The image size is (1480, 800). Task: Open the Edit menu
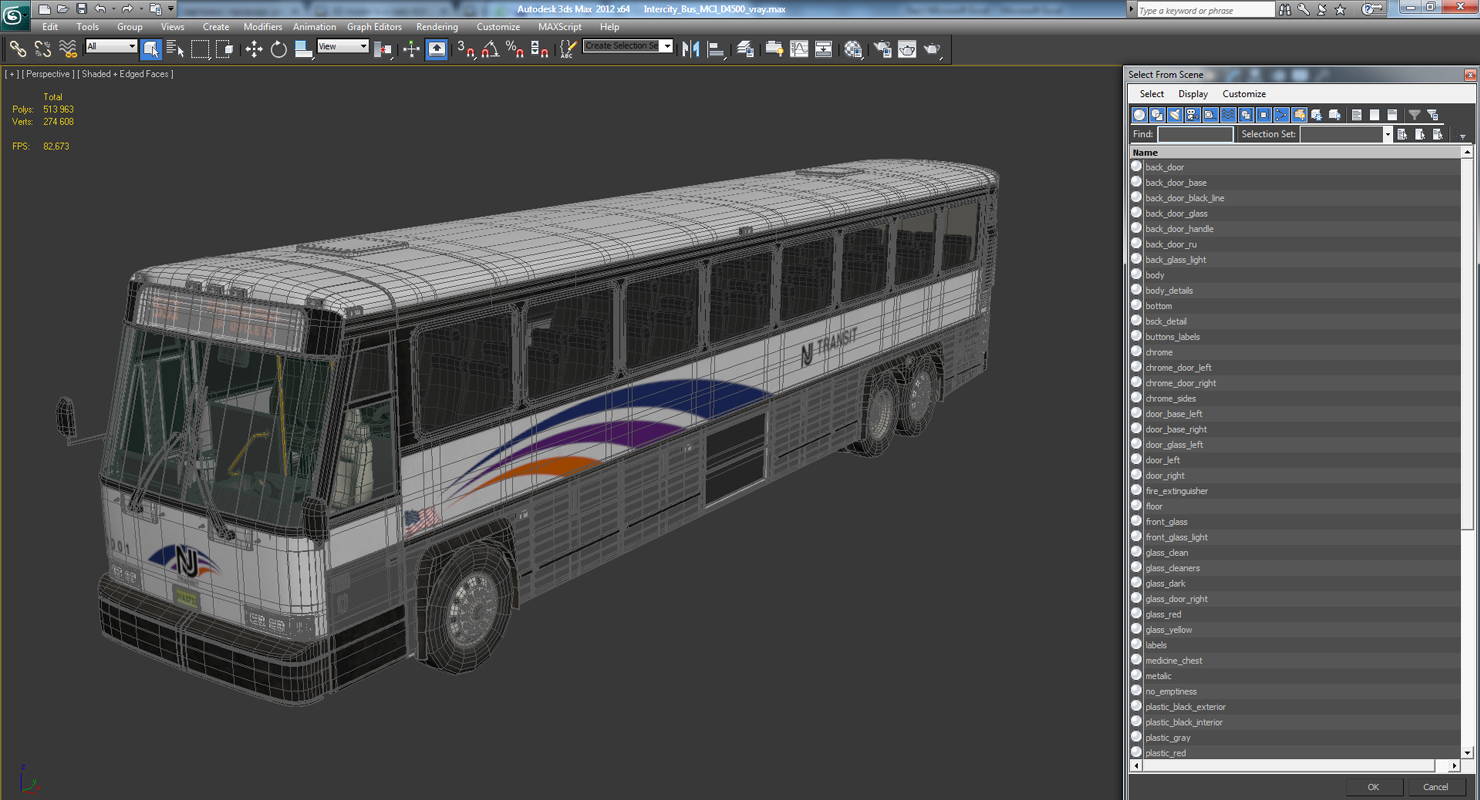pyautogui.click(x=50, y=27)
